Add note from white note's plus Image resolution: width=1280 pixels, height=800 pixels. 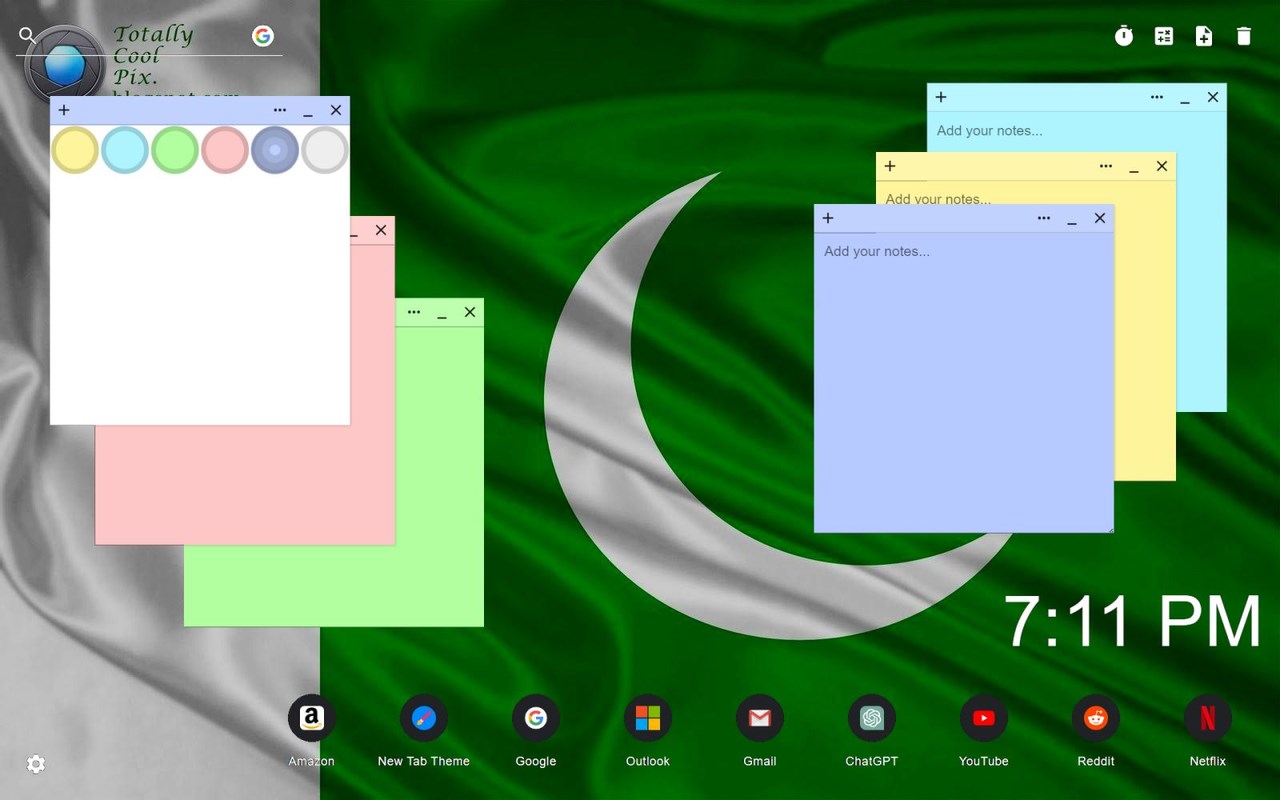64,110
